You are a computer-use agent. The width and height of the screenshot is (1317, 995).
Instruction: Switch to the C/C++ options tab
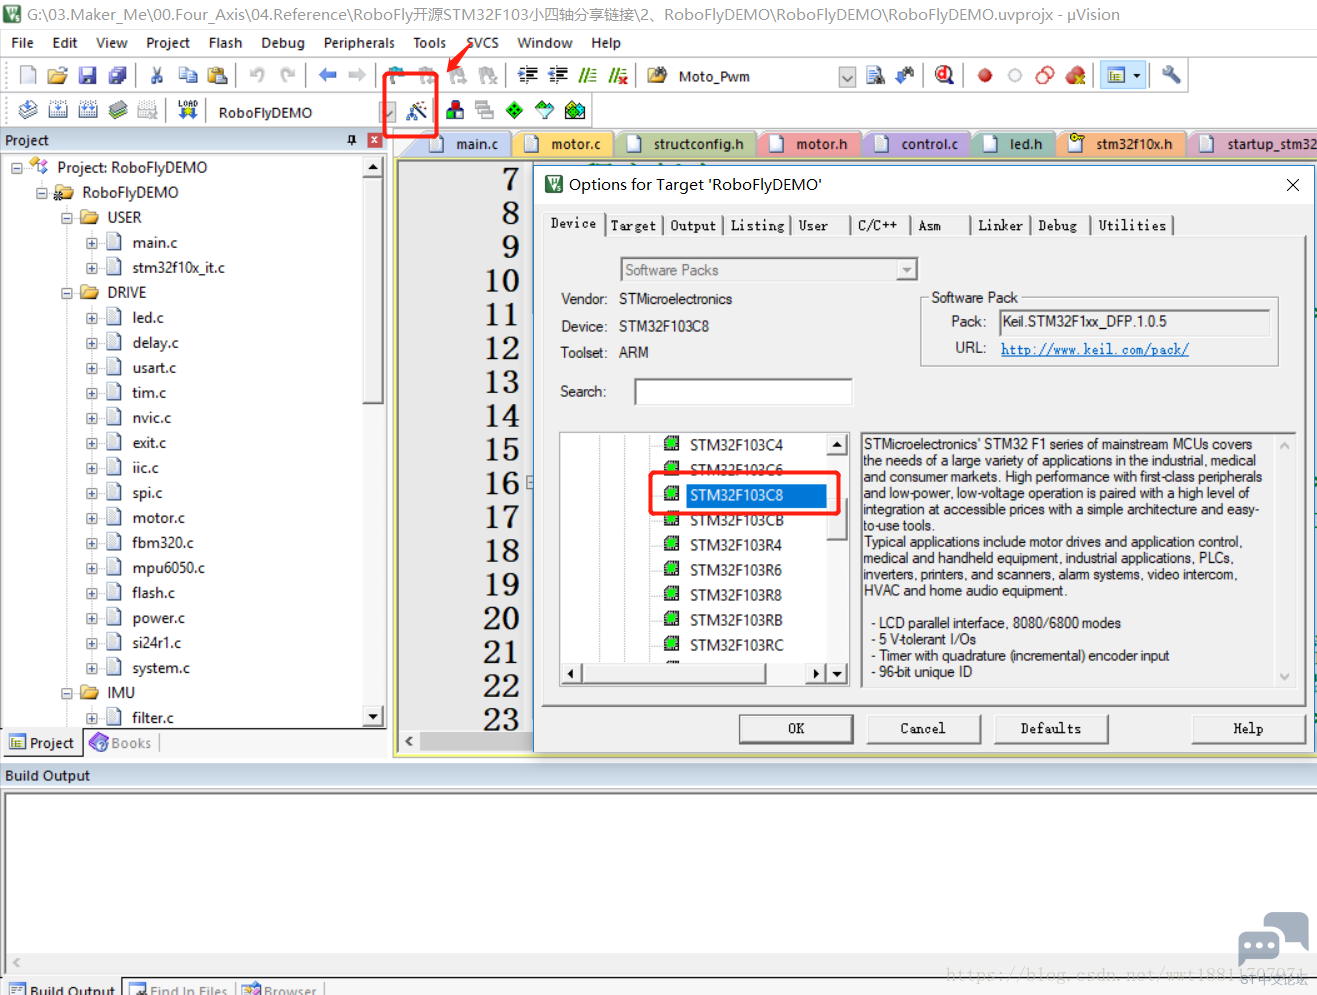[877, 226]
